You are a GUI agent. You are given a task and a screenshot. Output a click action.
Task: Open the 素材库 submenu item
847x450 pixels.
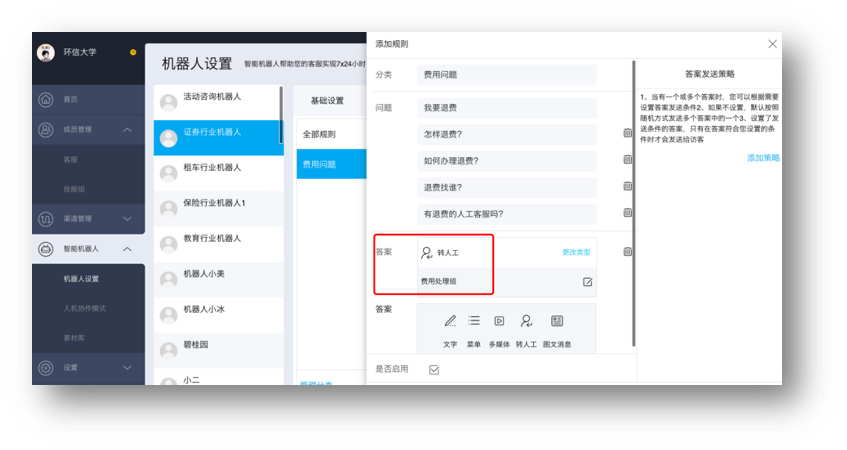(75, 338)
